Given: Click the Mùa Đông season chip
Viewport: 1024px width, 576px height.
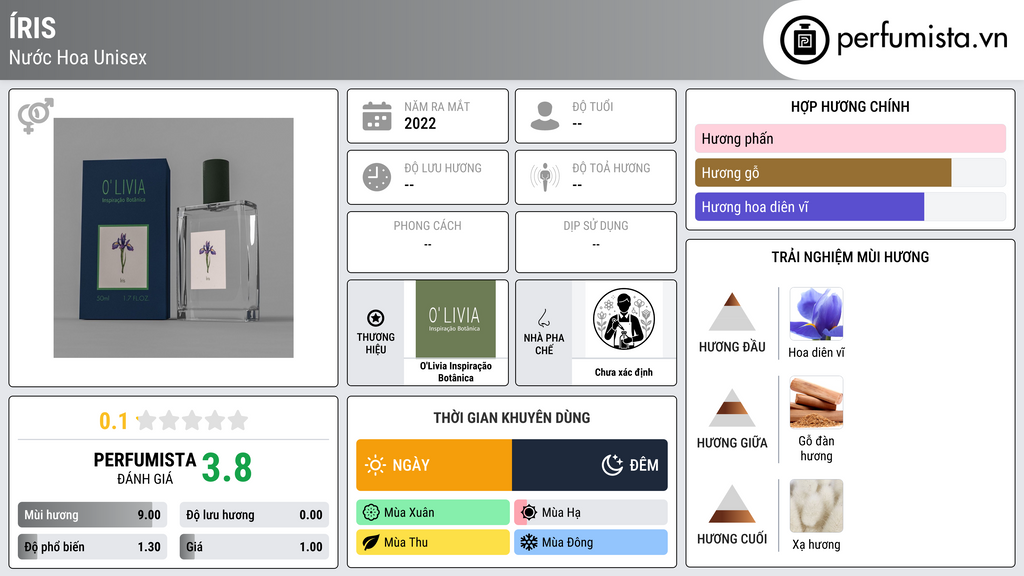Looking at the screenshot, I should (x=591, y=542).
